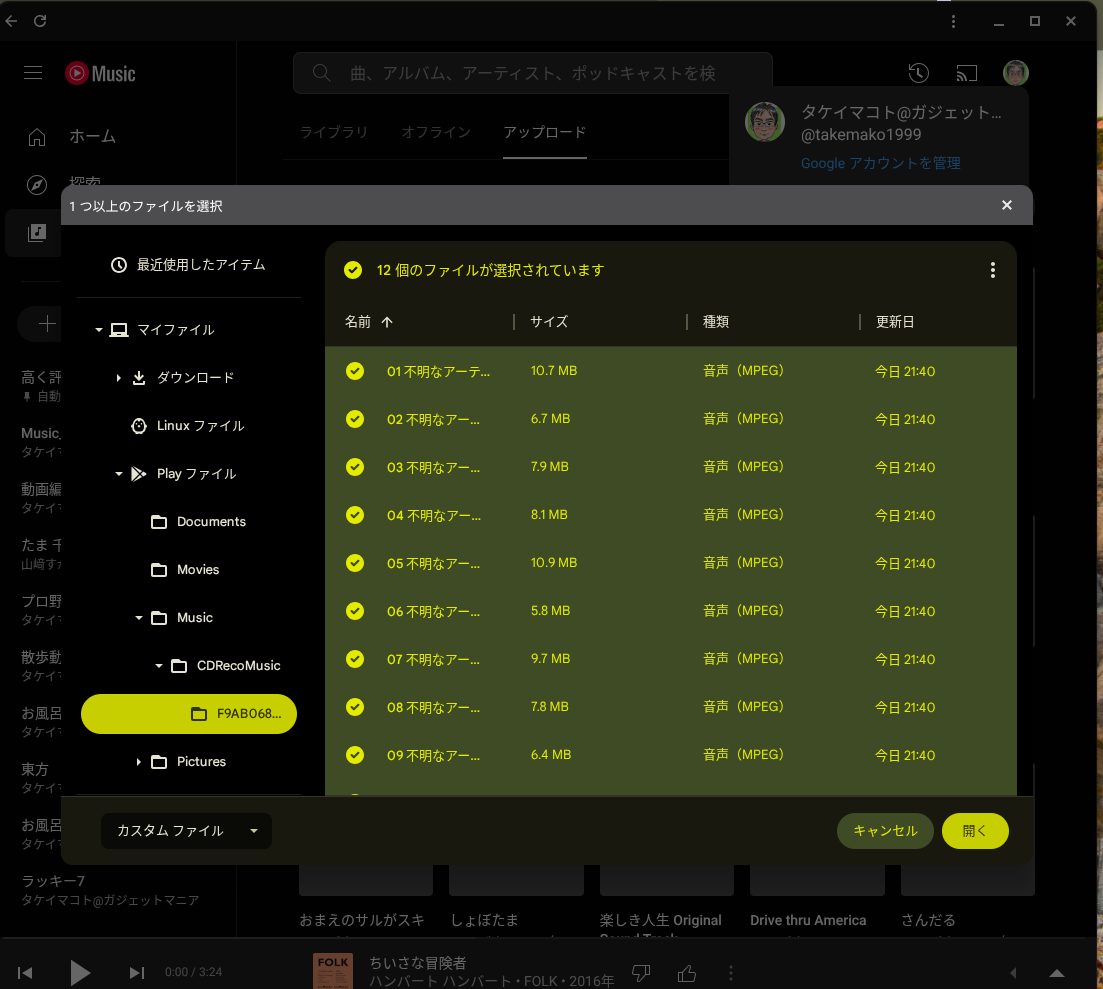Click the cast to device icon

[966, 73]
